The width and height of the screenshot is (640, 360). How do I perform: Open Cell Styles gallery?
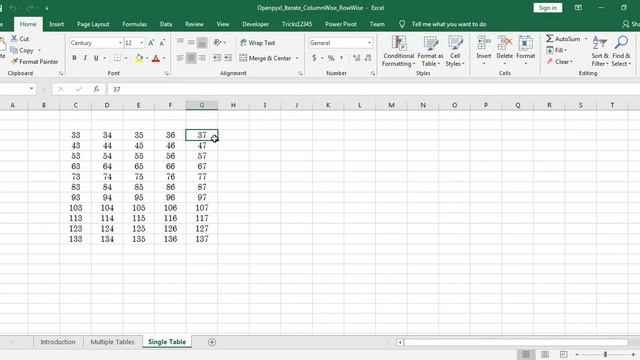[x=455, y=51]
